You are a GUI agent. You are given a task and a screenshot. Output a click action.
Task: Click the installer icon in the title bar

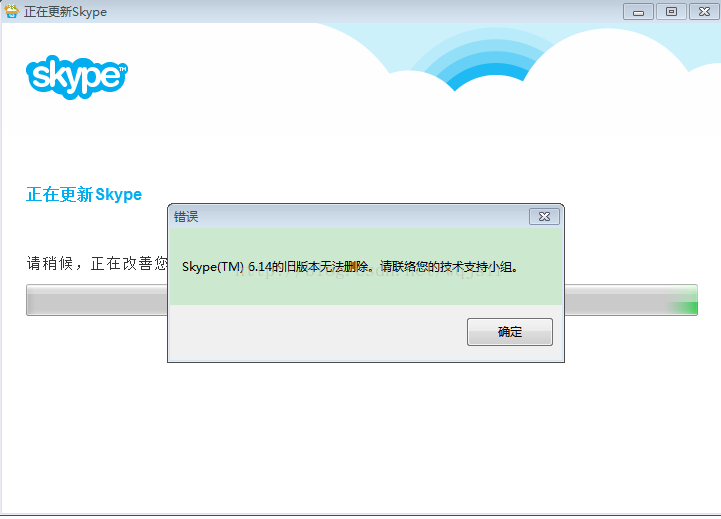point(11,11)
